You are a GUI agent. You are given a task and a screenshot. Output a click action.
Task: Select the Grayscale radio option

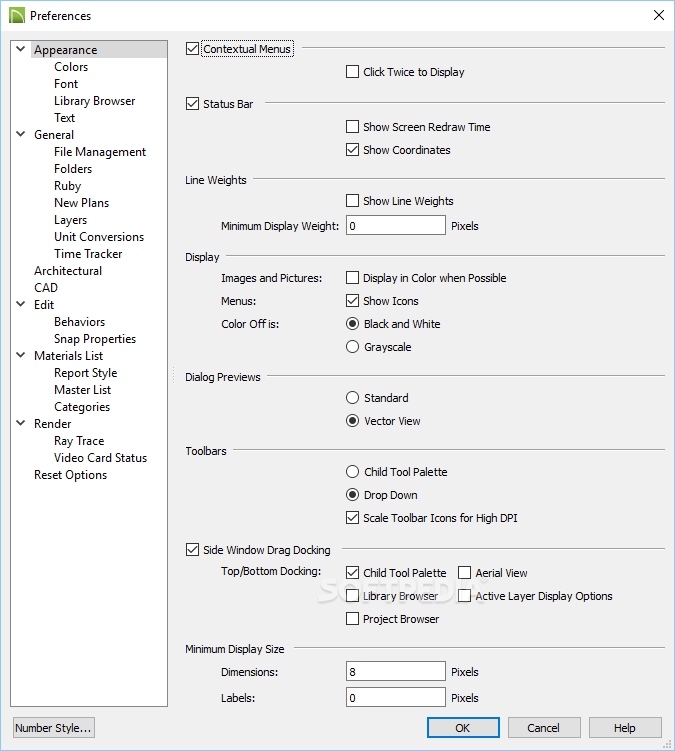click(352, 347)
